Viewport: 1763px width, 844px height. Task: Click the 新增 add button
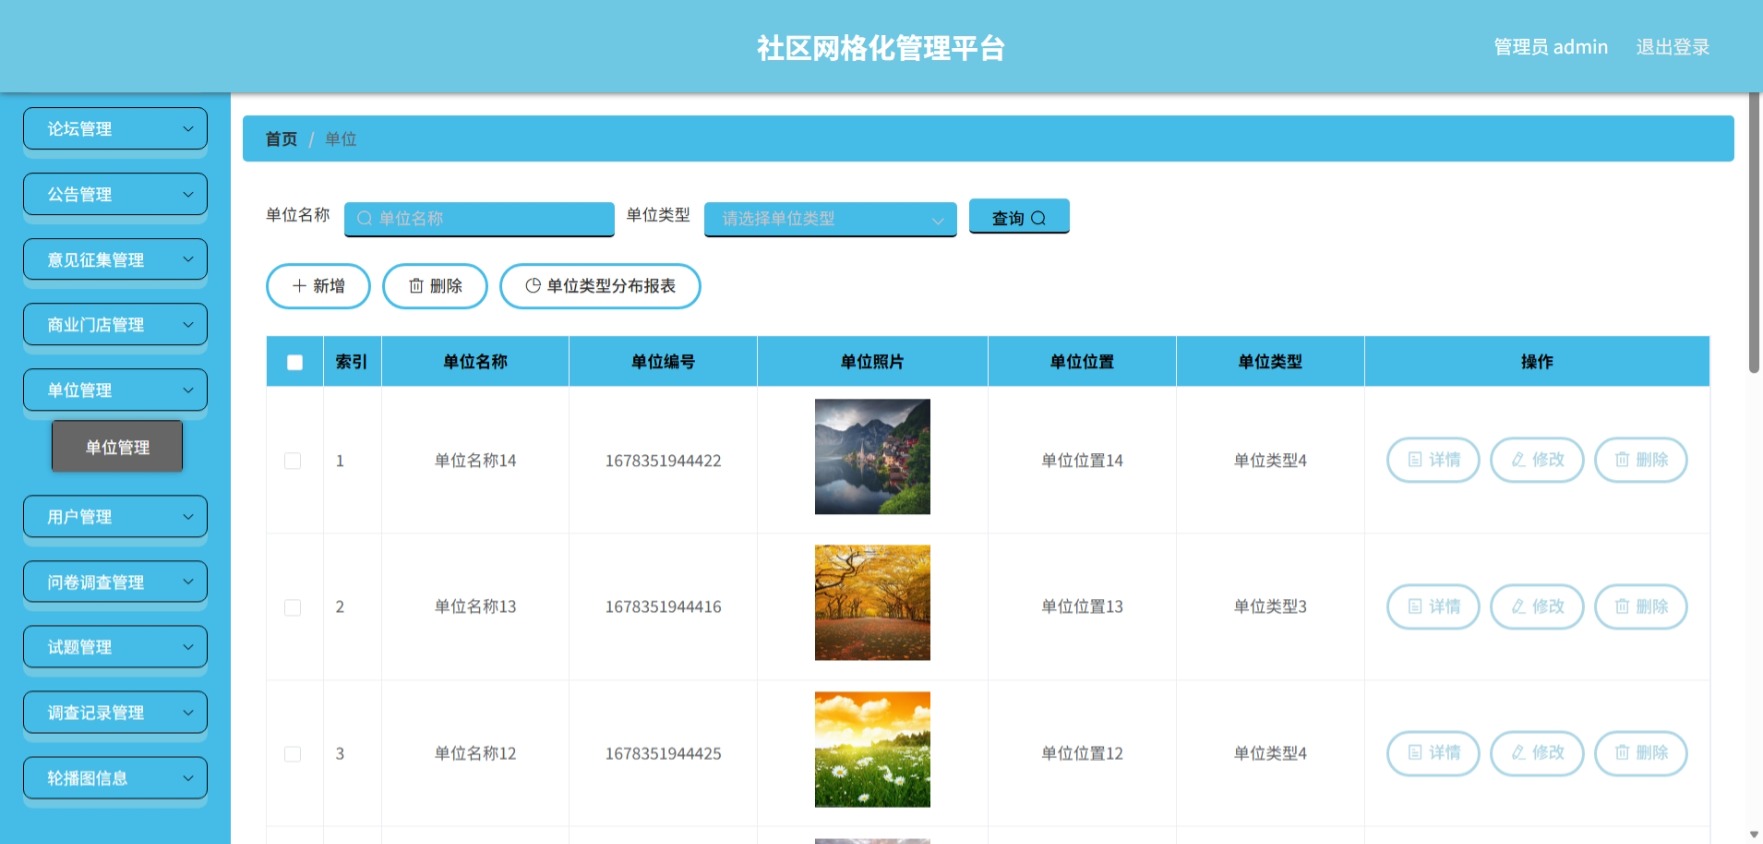tap(318, 286)
